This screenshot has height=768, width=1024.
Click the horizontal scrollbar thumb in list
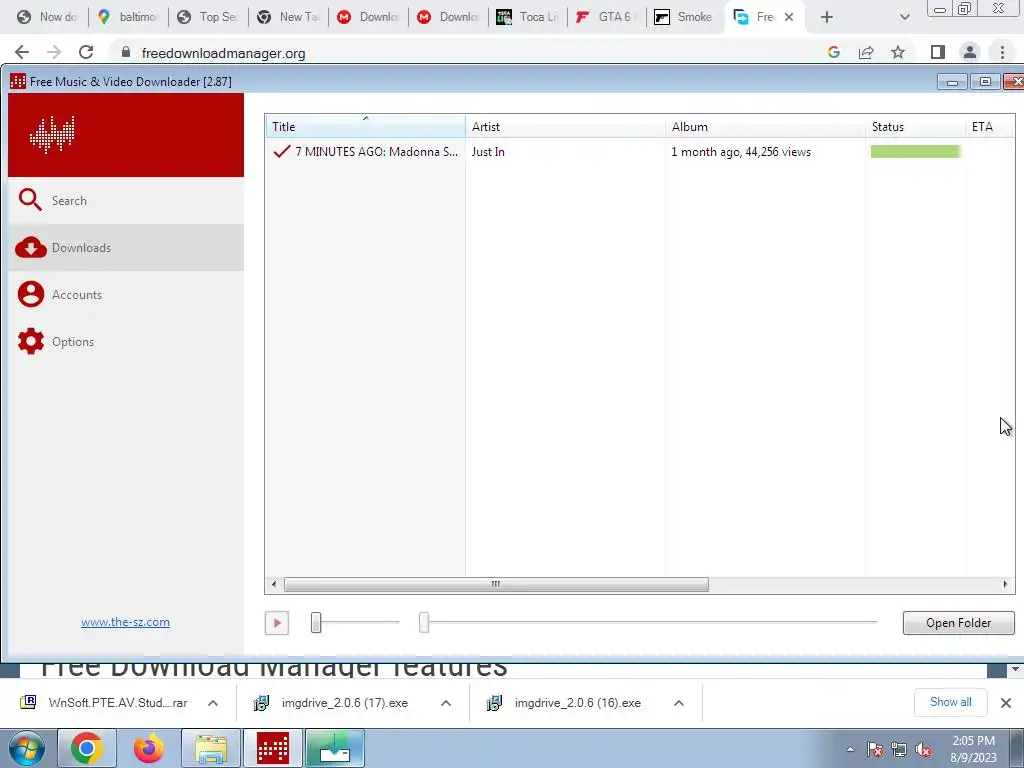coord(496,584)
